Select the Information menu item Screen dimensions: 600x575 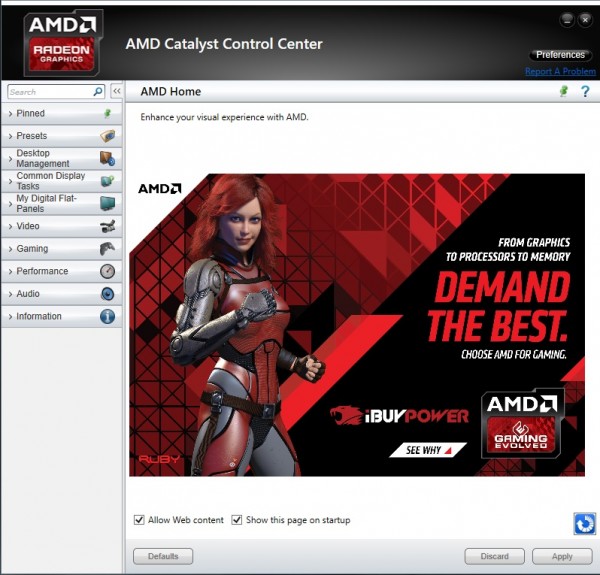click(x=62, y=316)
